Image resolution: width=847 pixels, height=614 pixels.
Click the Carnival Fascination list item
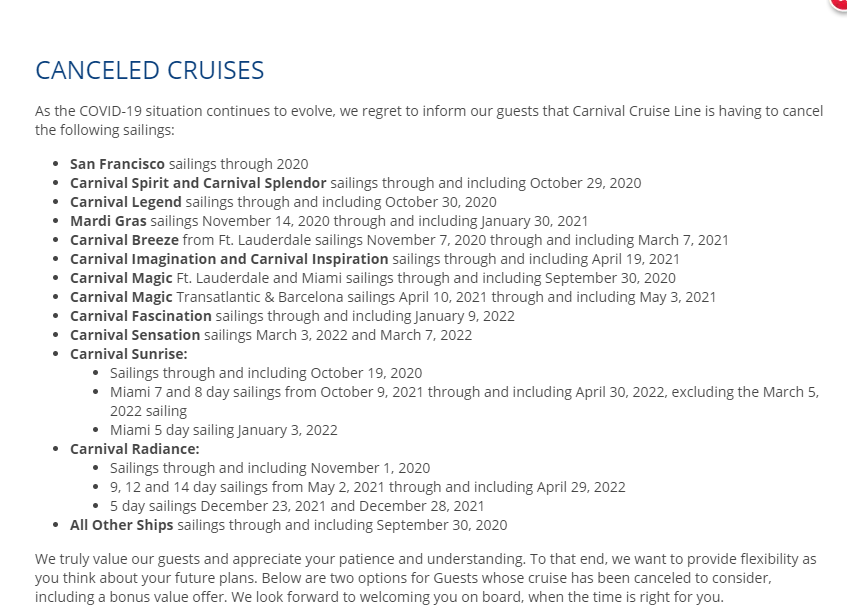292,316
